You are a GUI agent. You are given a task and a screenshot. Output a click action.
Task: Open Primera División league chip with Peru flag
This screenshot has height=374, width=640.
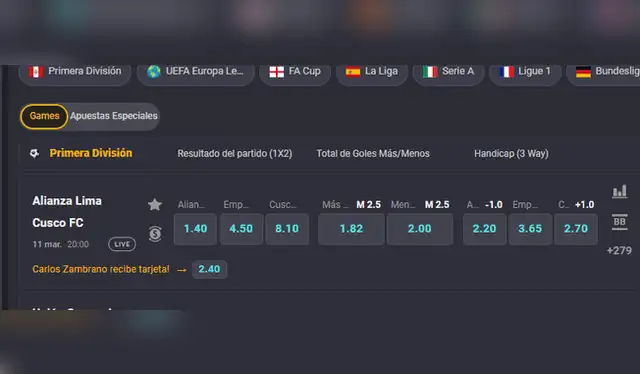(x=75, y=72)
